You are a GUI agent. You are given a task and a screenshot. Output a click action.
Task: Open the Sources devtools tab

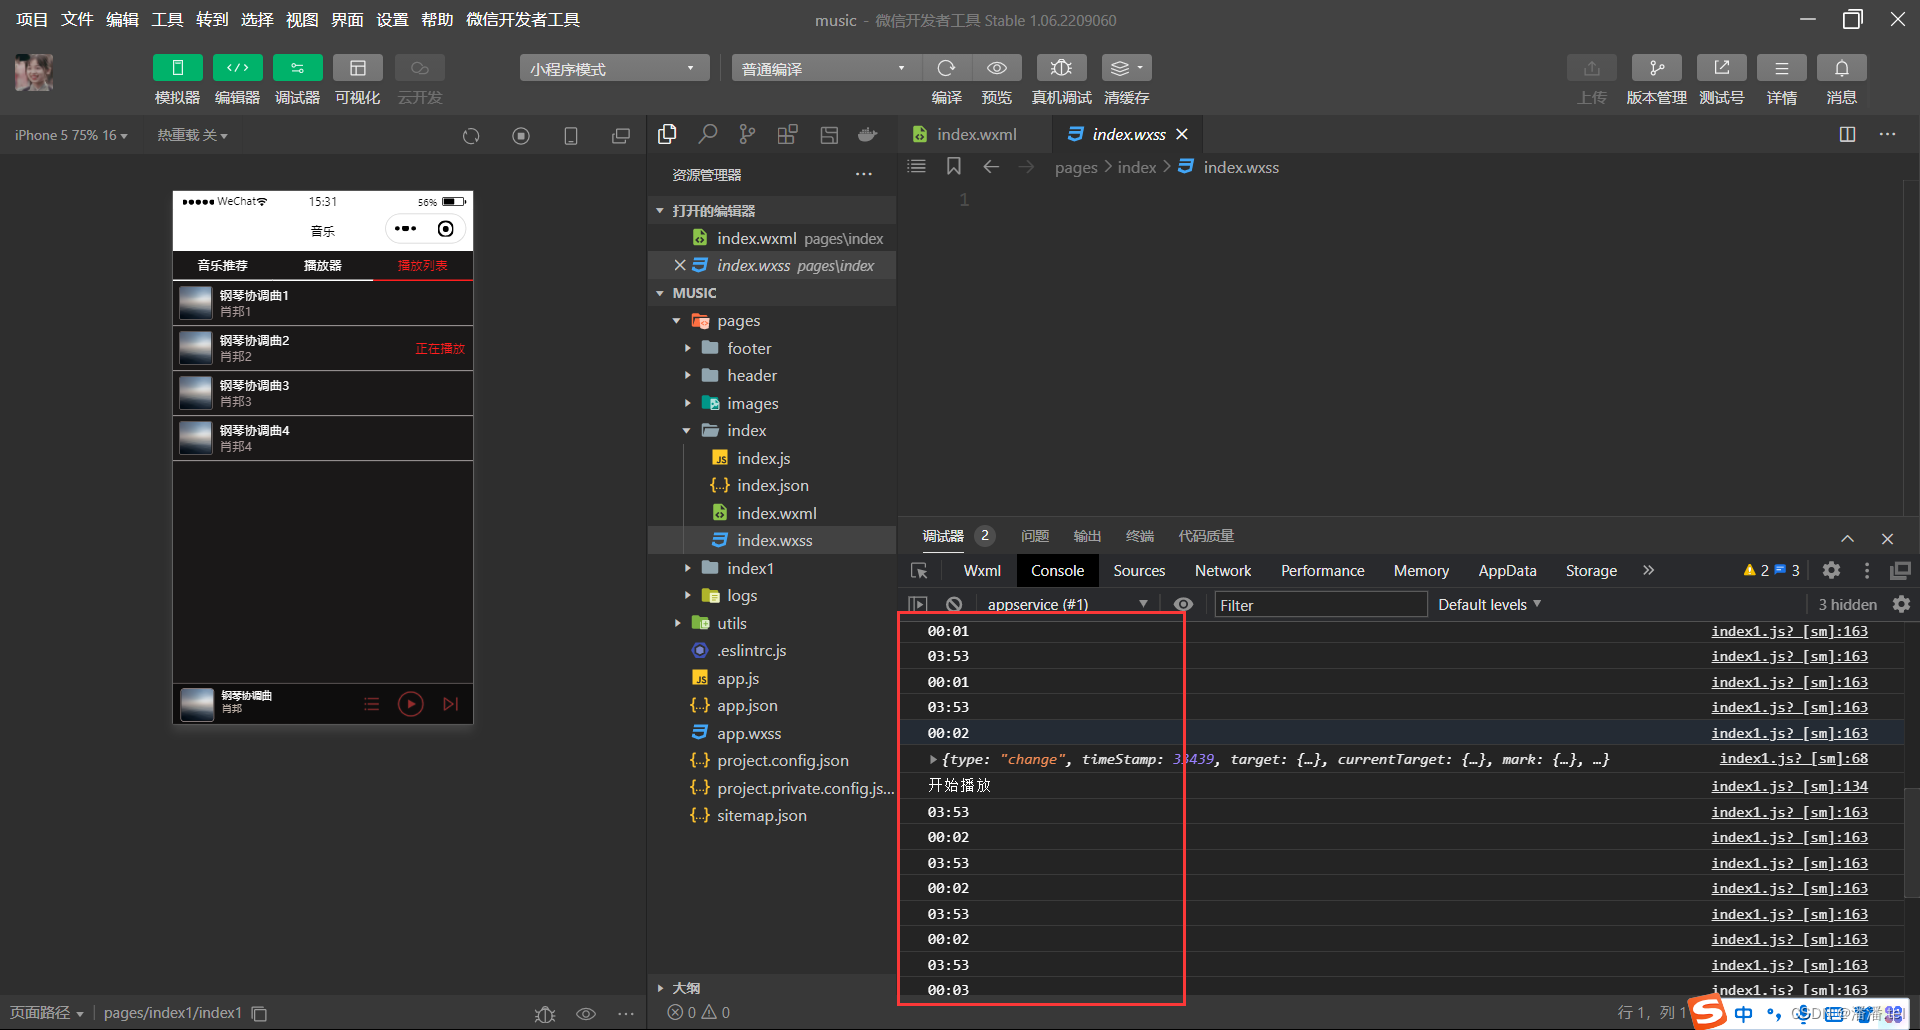[x=1139, y=570]
